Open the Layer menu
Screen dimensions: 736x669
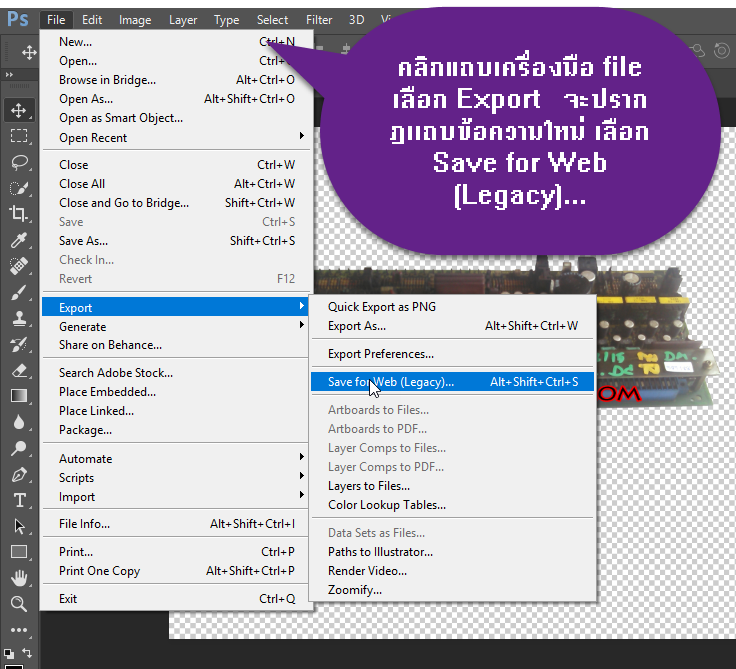point(183,20)
